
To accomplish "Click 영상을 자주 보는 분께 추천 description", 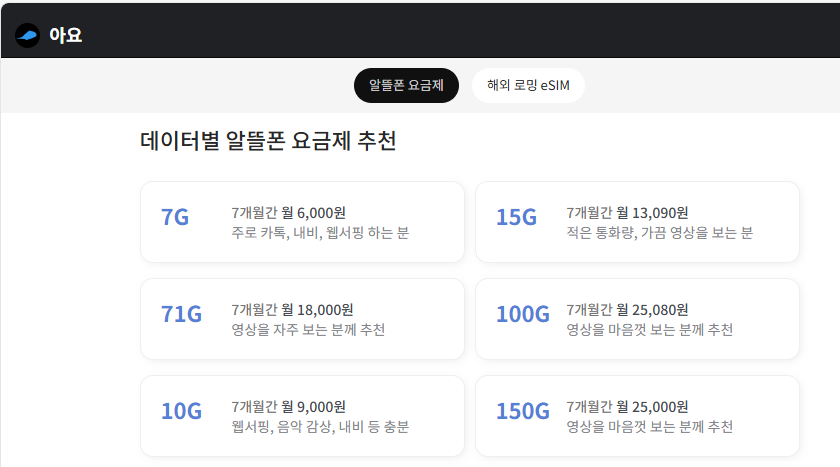I will pyautogui.click(x=308, y=329).
